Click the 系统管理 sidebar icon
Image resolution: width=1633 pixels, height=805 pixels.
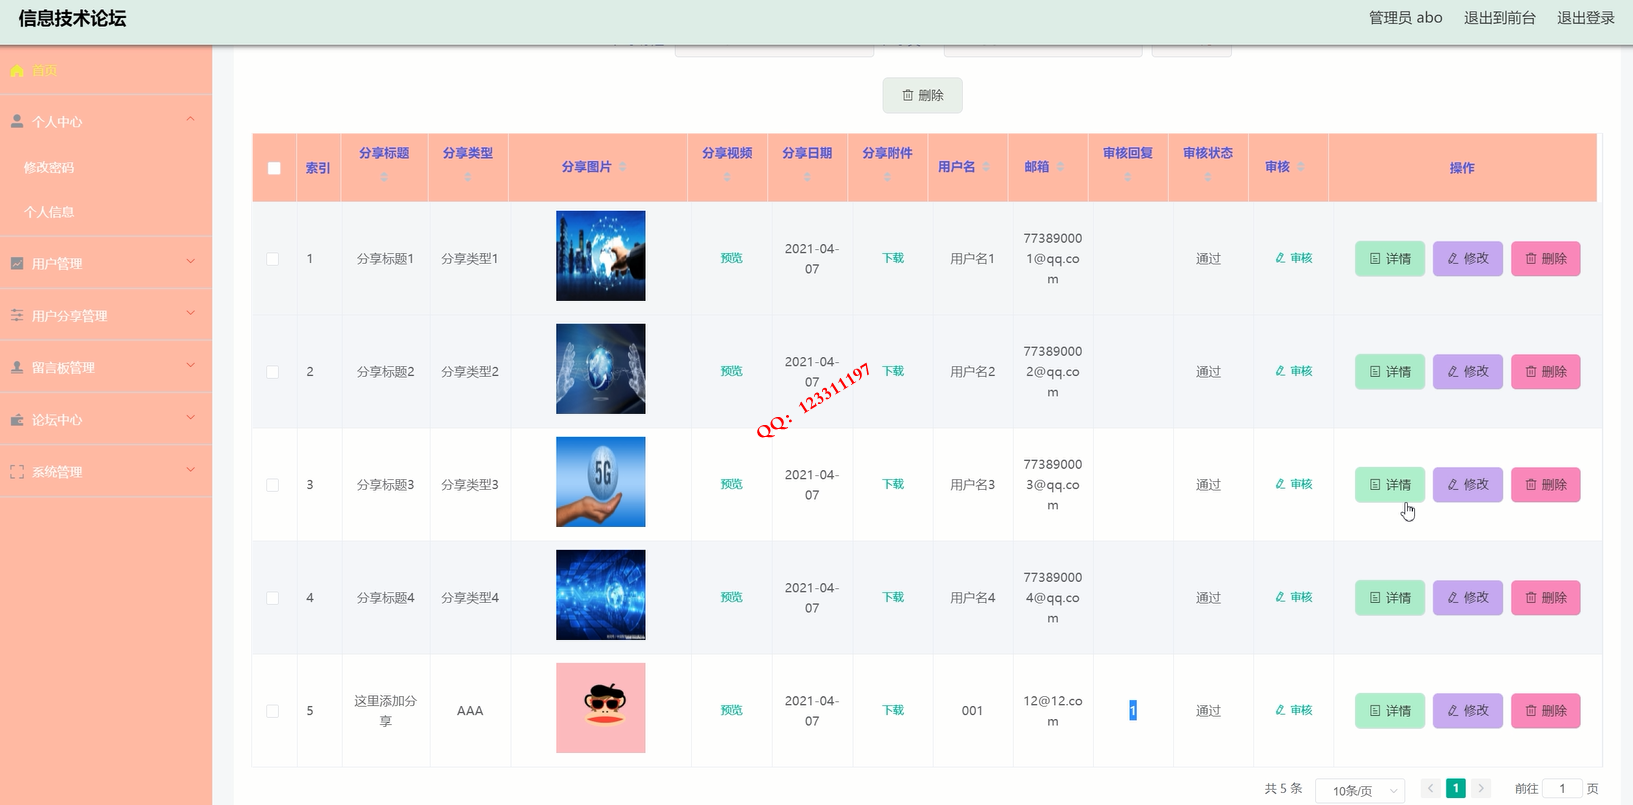pos(17,472)
